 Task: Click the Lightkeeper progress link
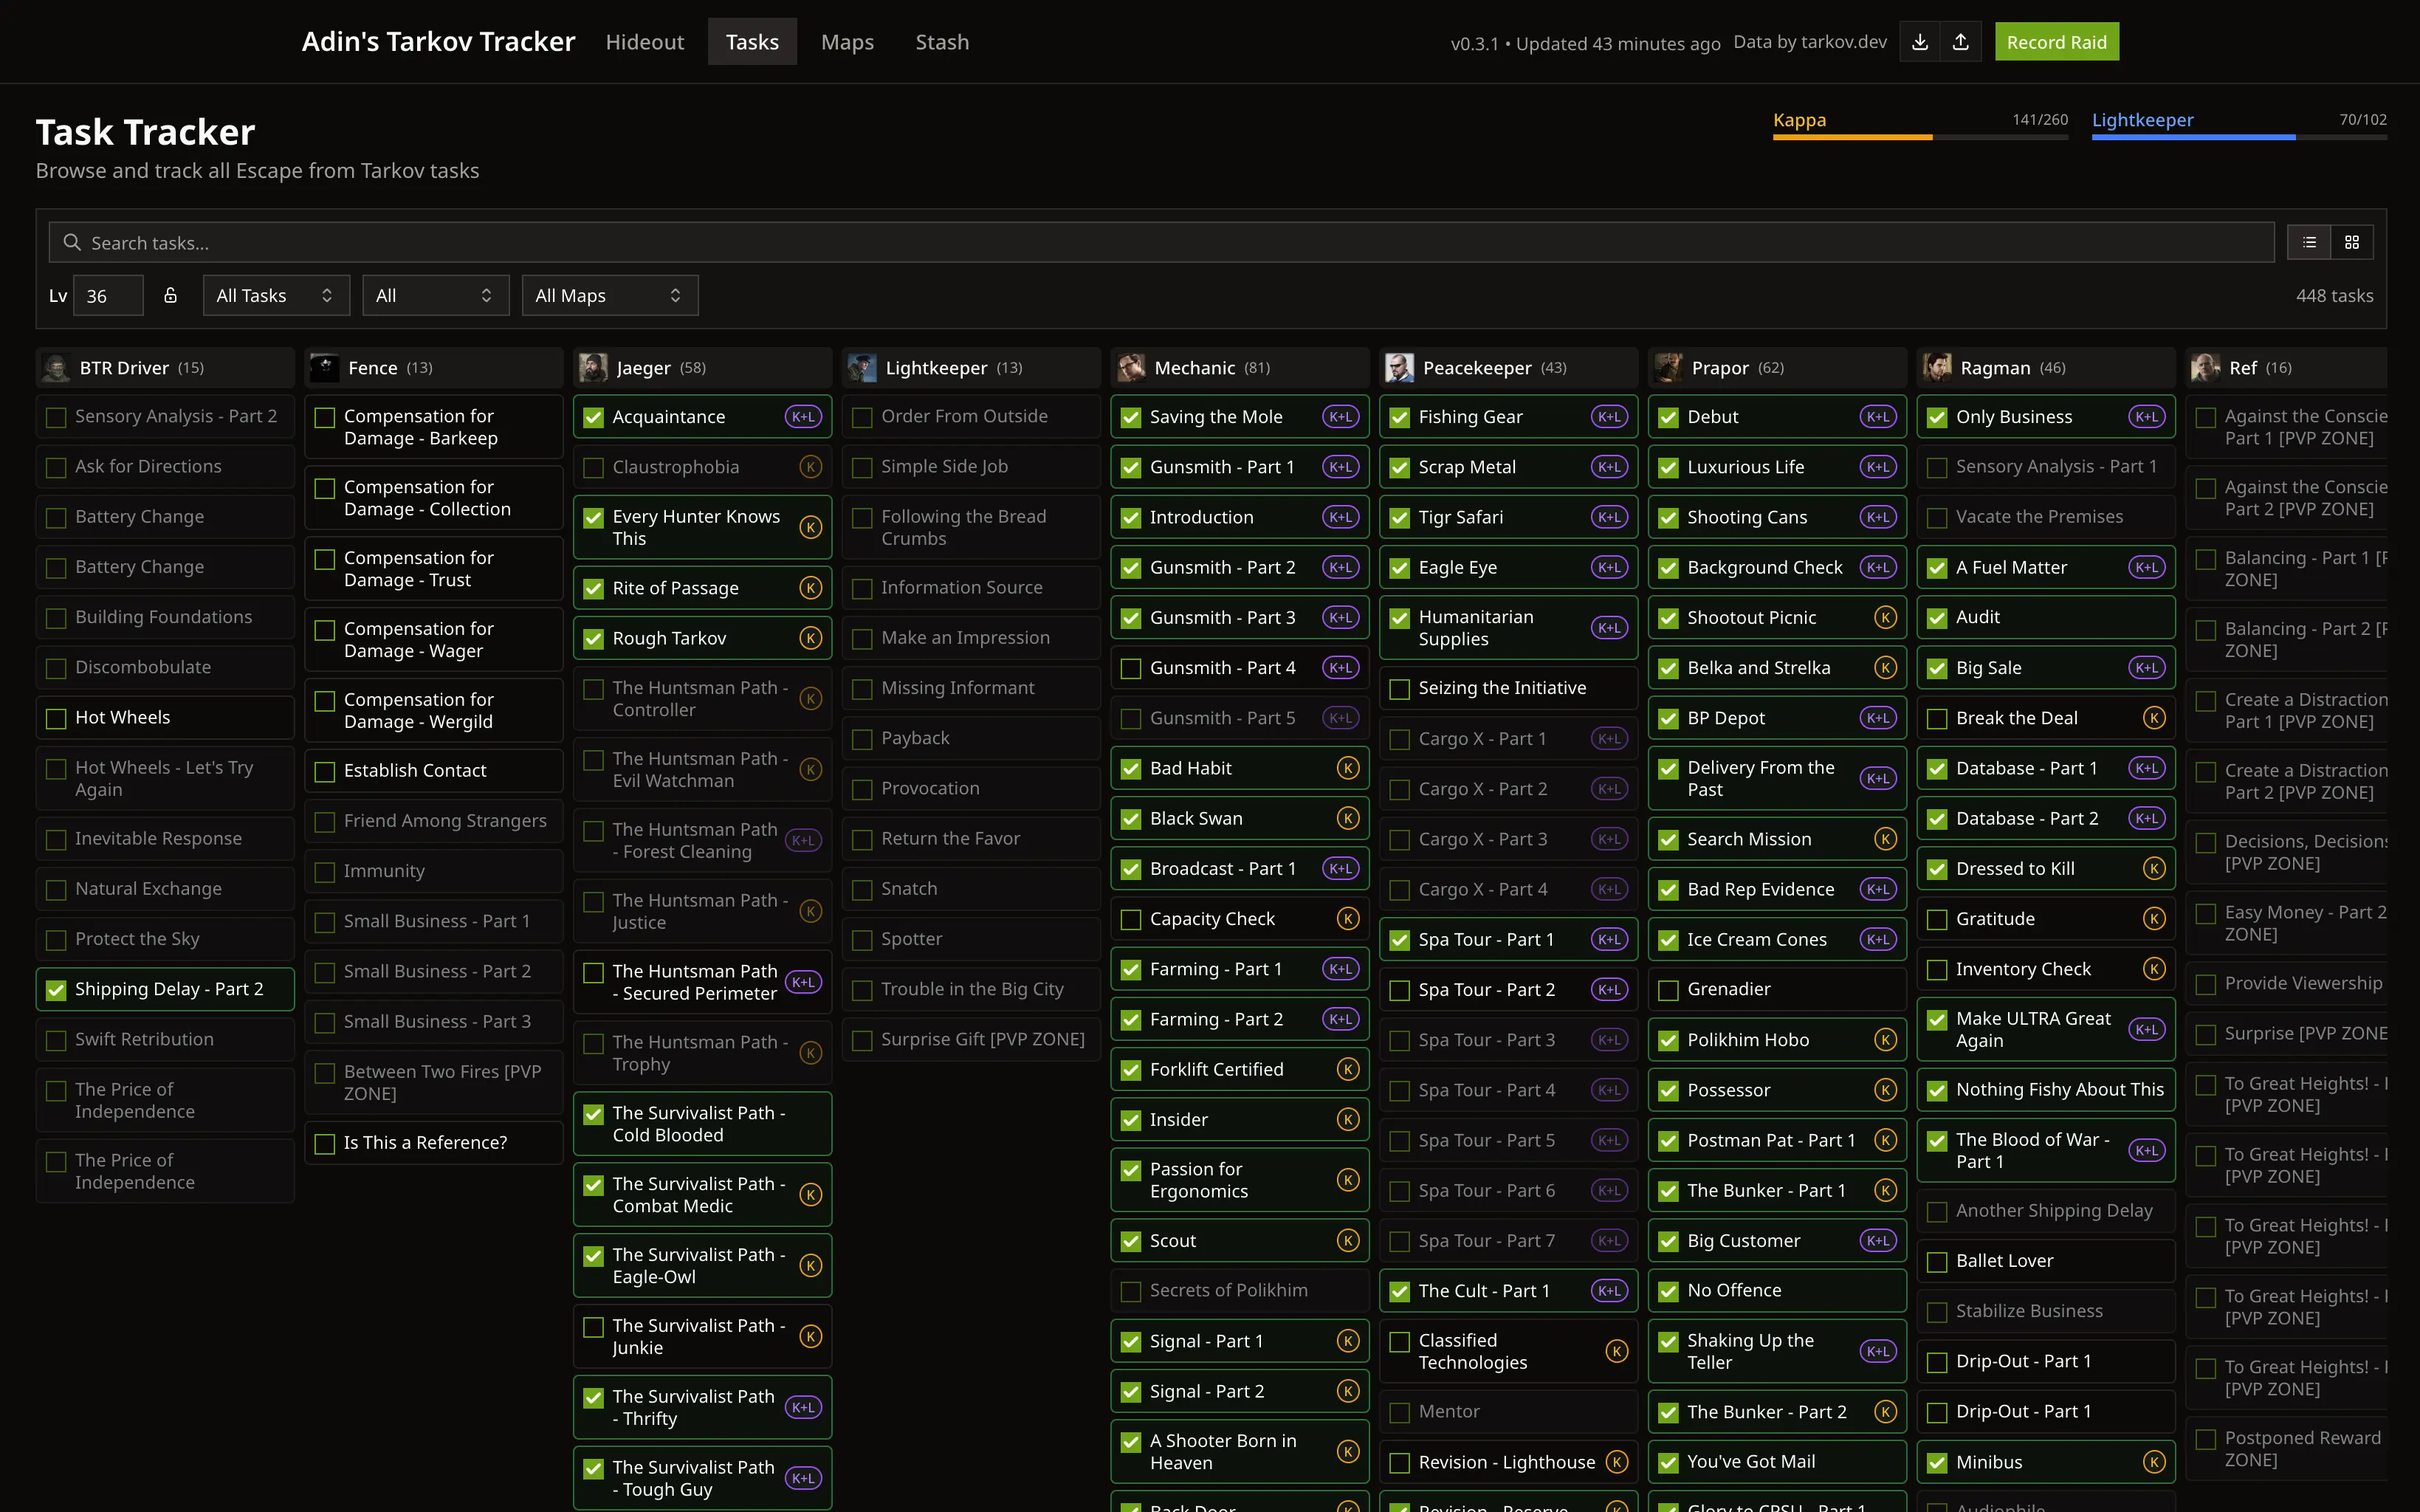[2142, 119]
